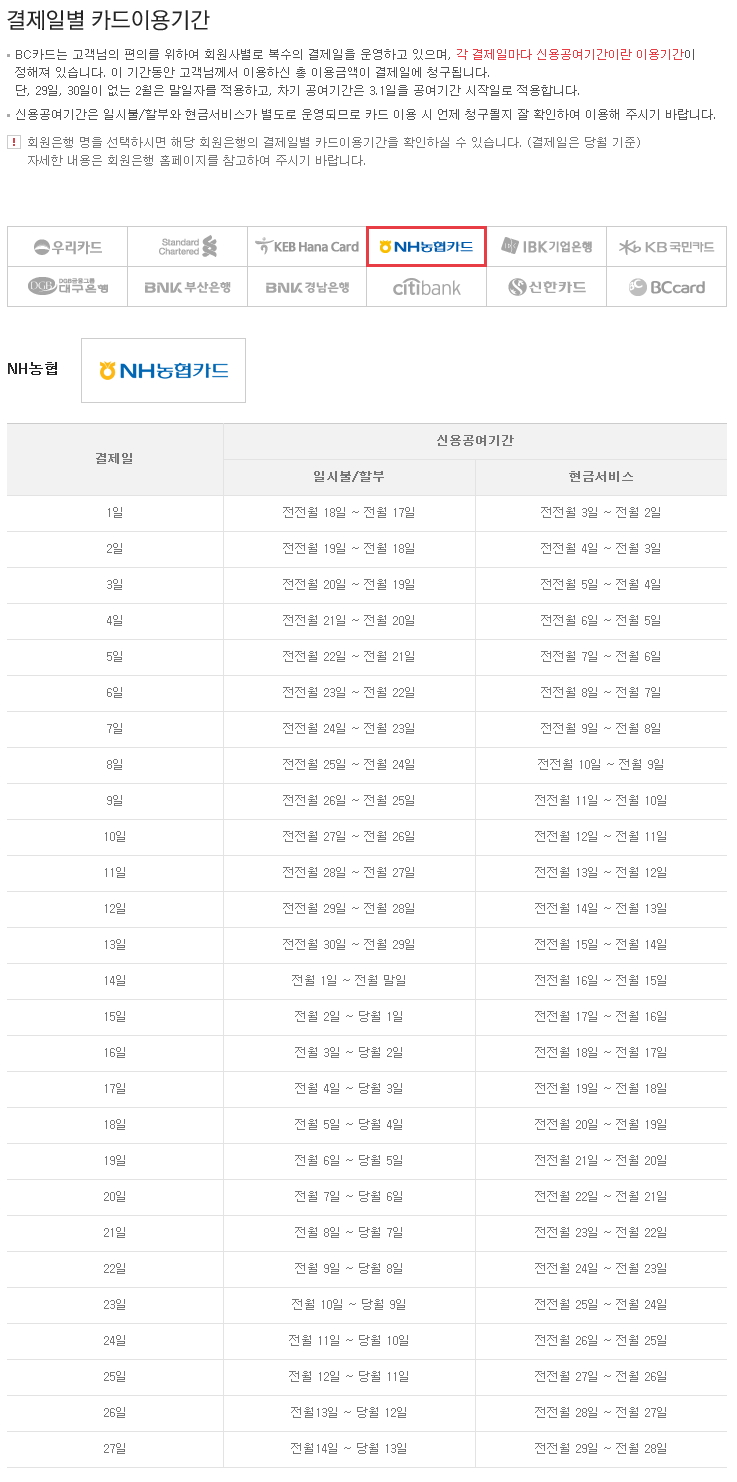The image size is (737, 1482).
Task: Click the citibank logo
Action: 427,287
